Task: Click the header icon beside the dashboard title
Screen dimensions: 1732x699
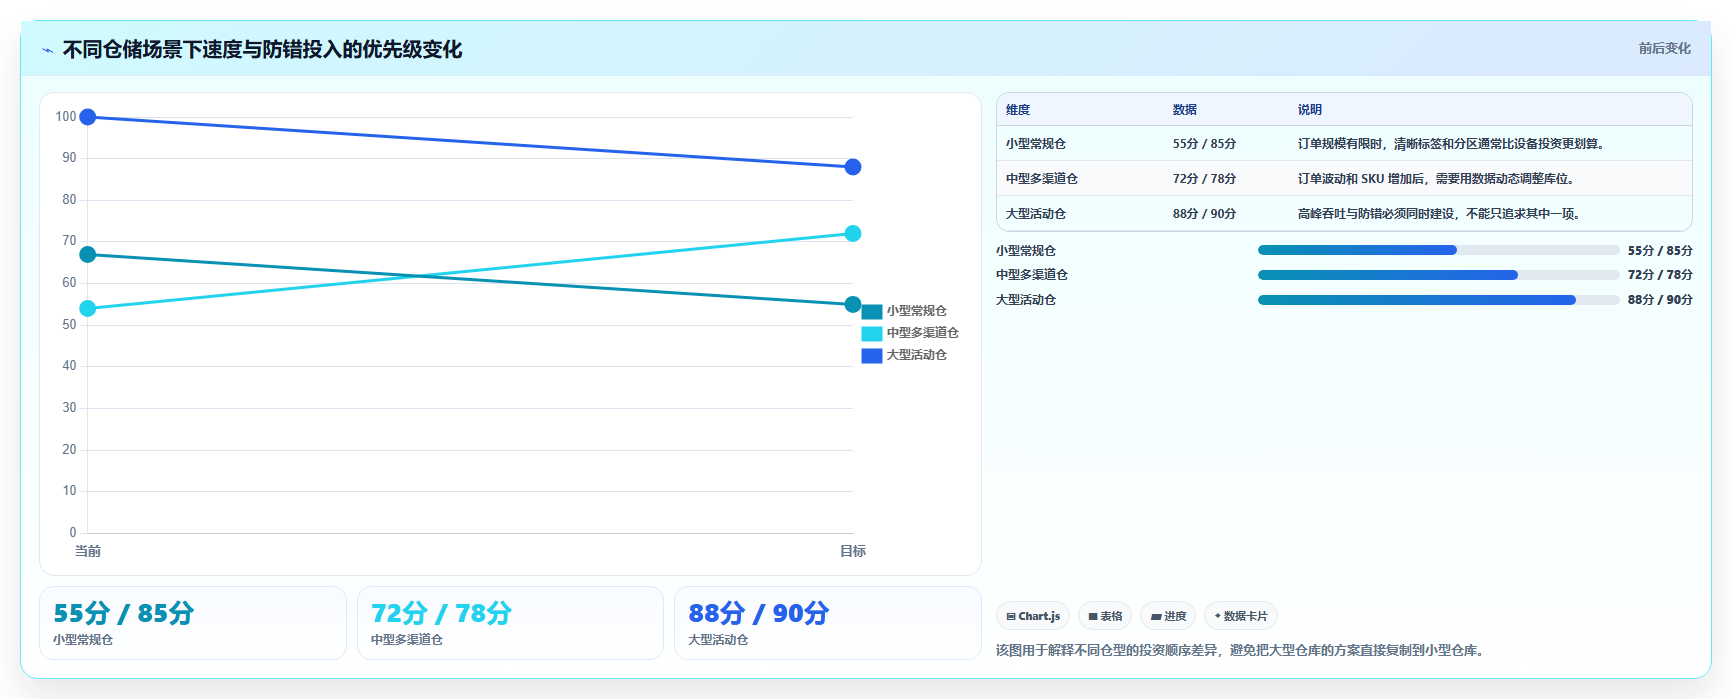Action: [x=47, y=50]
